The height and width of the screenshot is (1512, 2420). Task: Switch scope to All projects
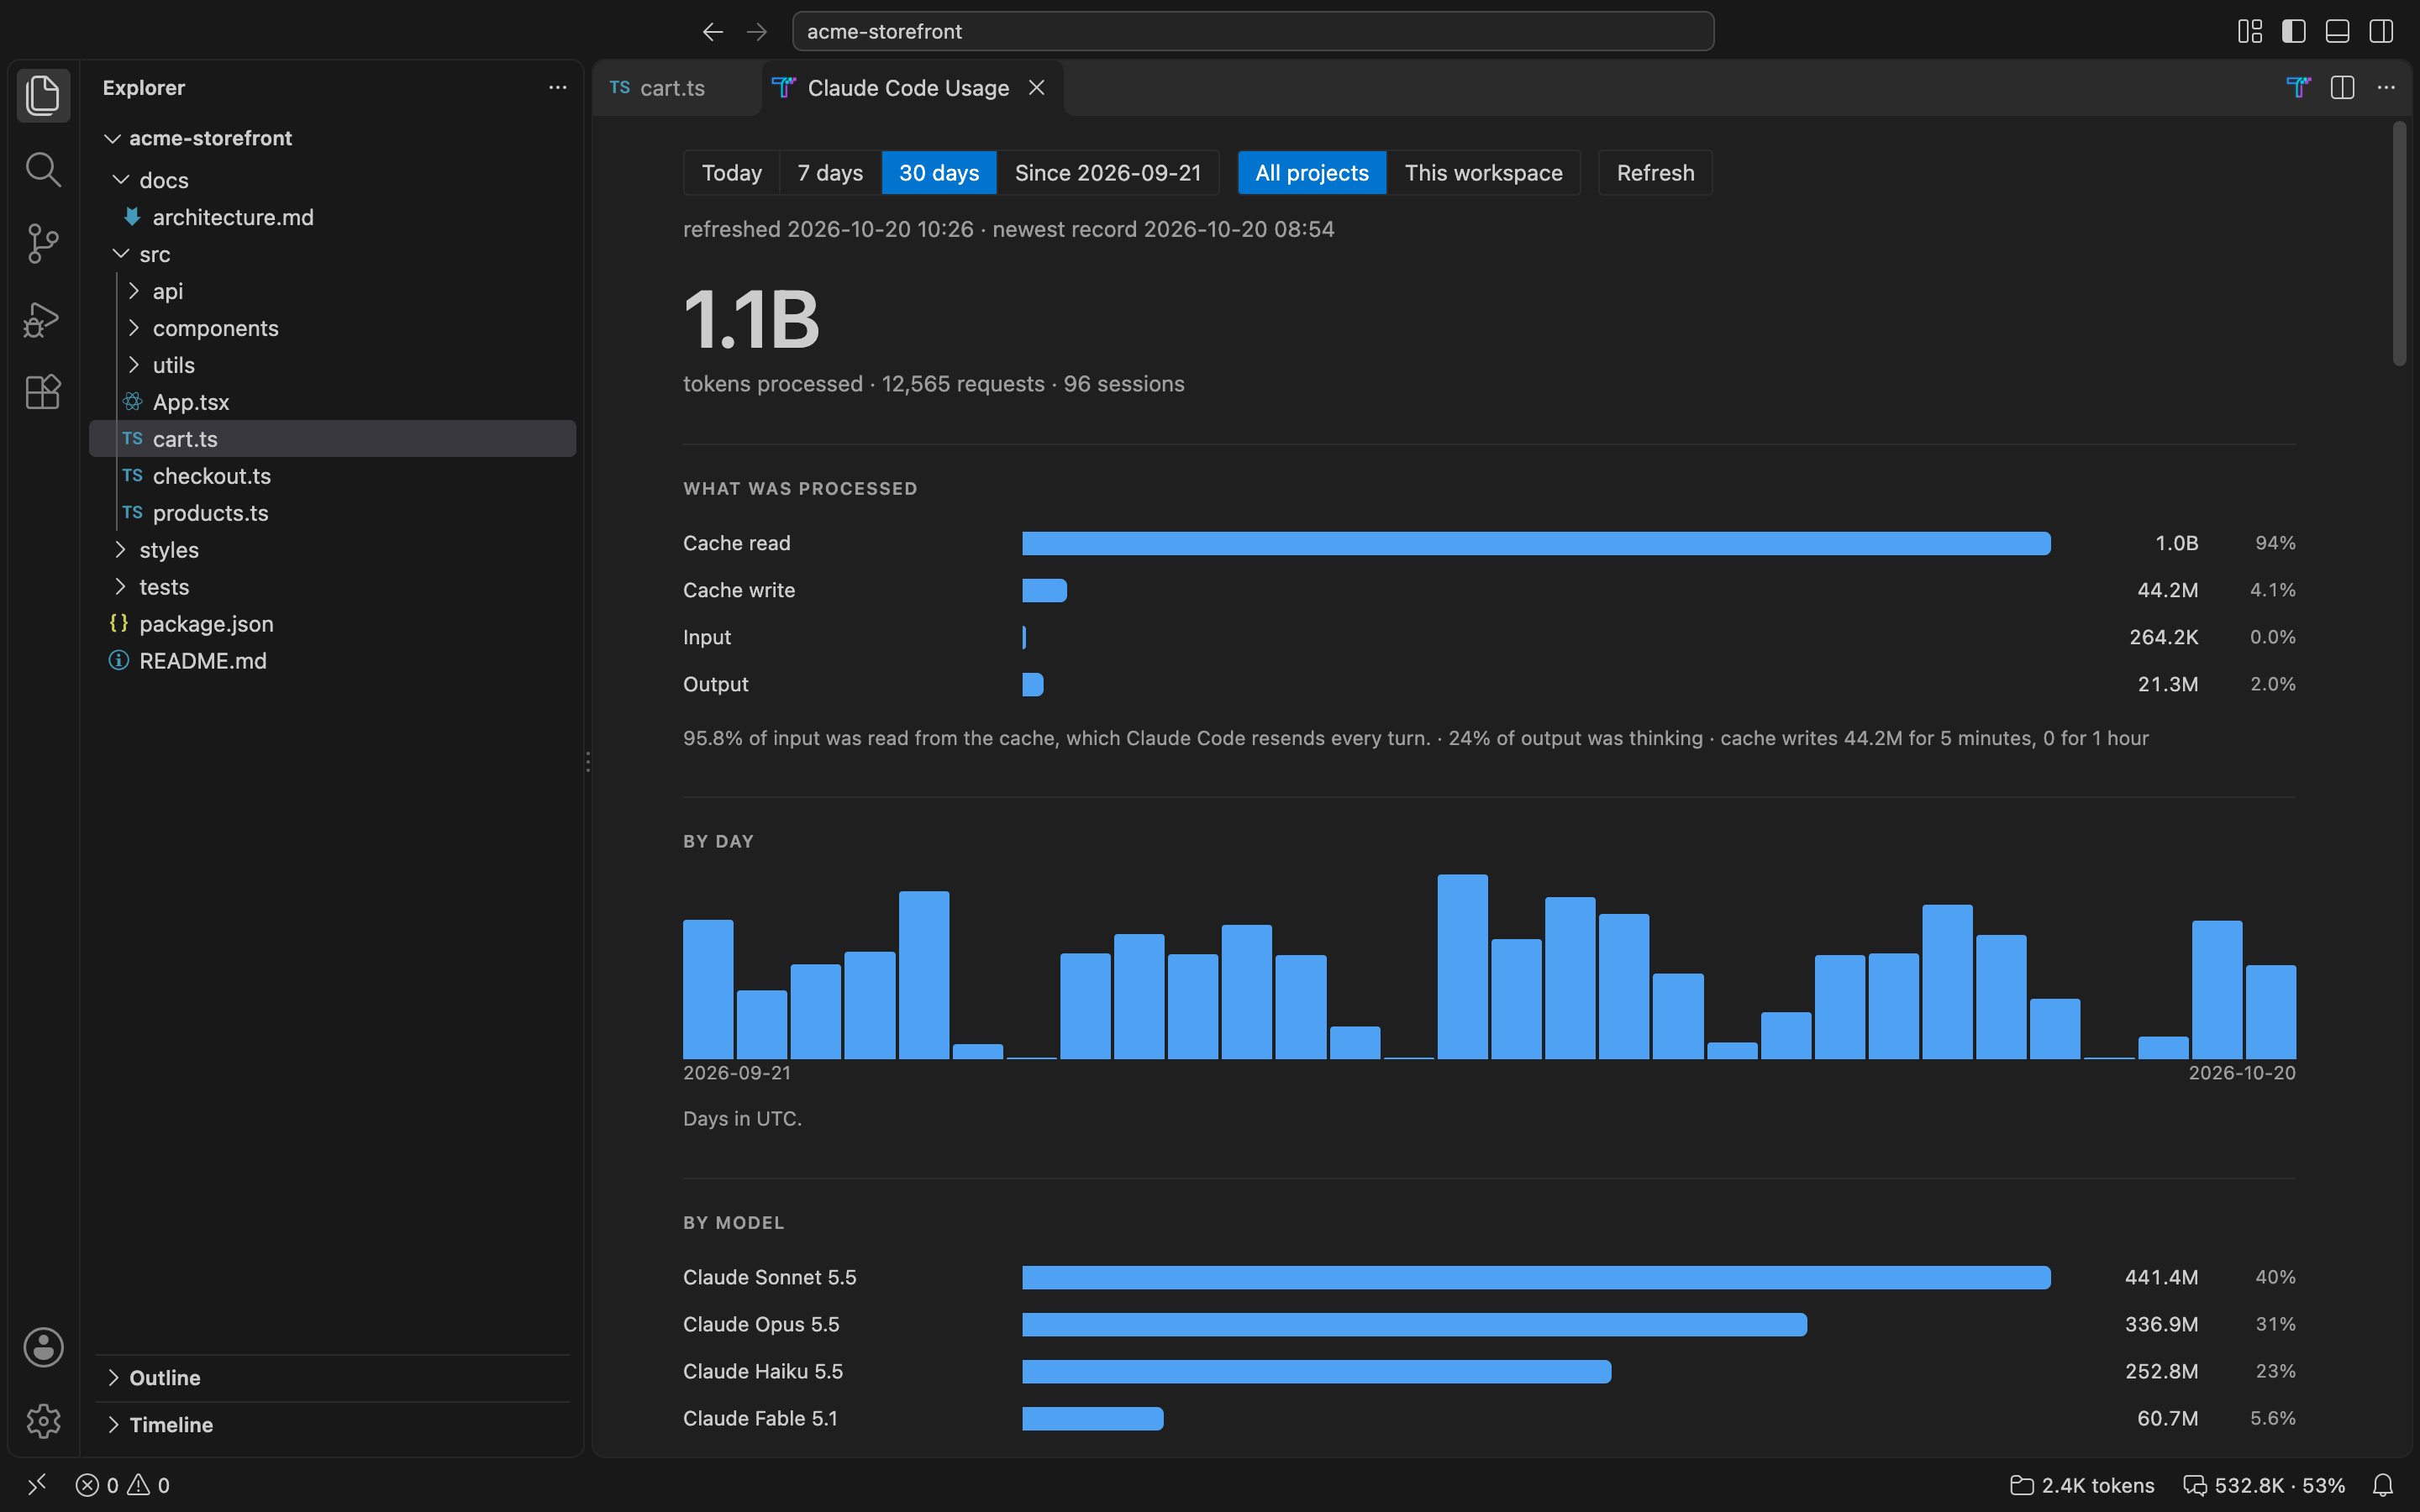[1312, 173]
